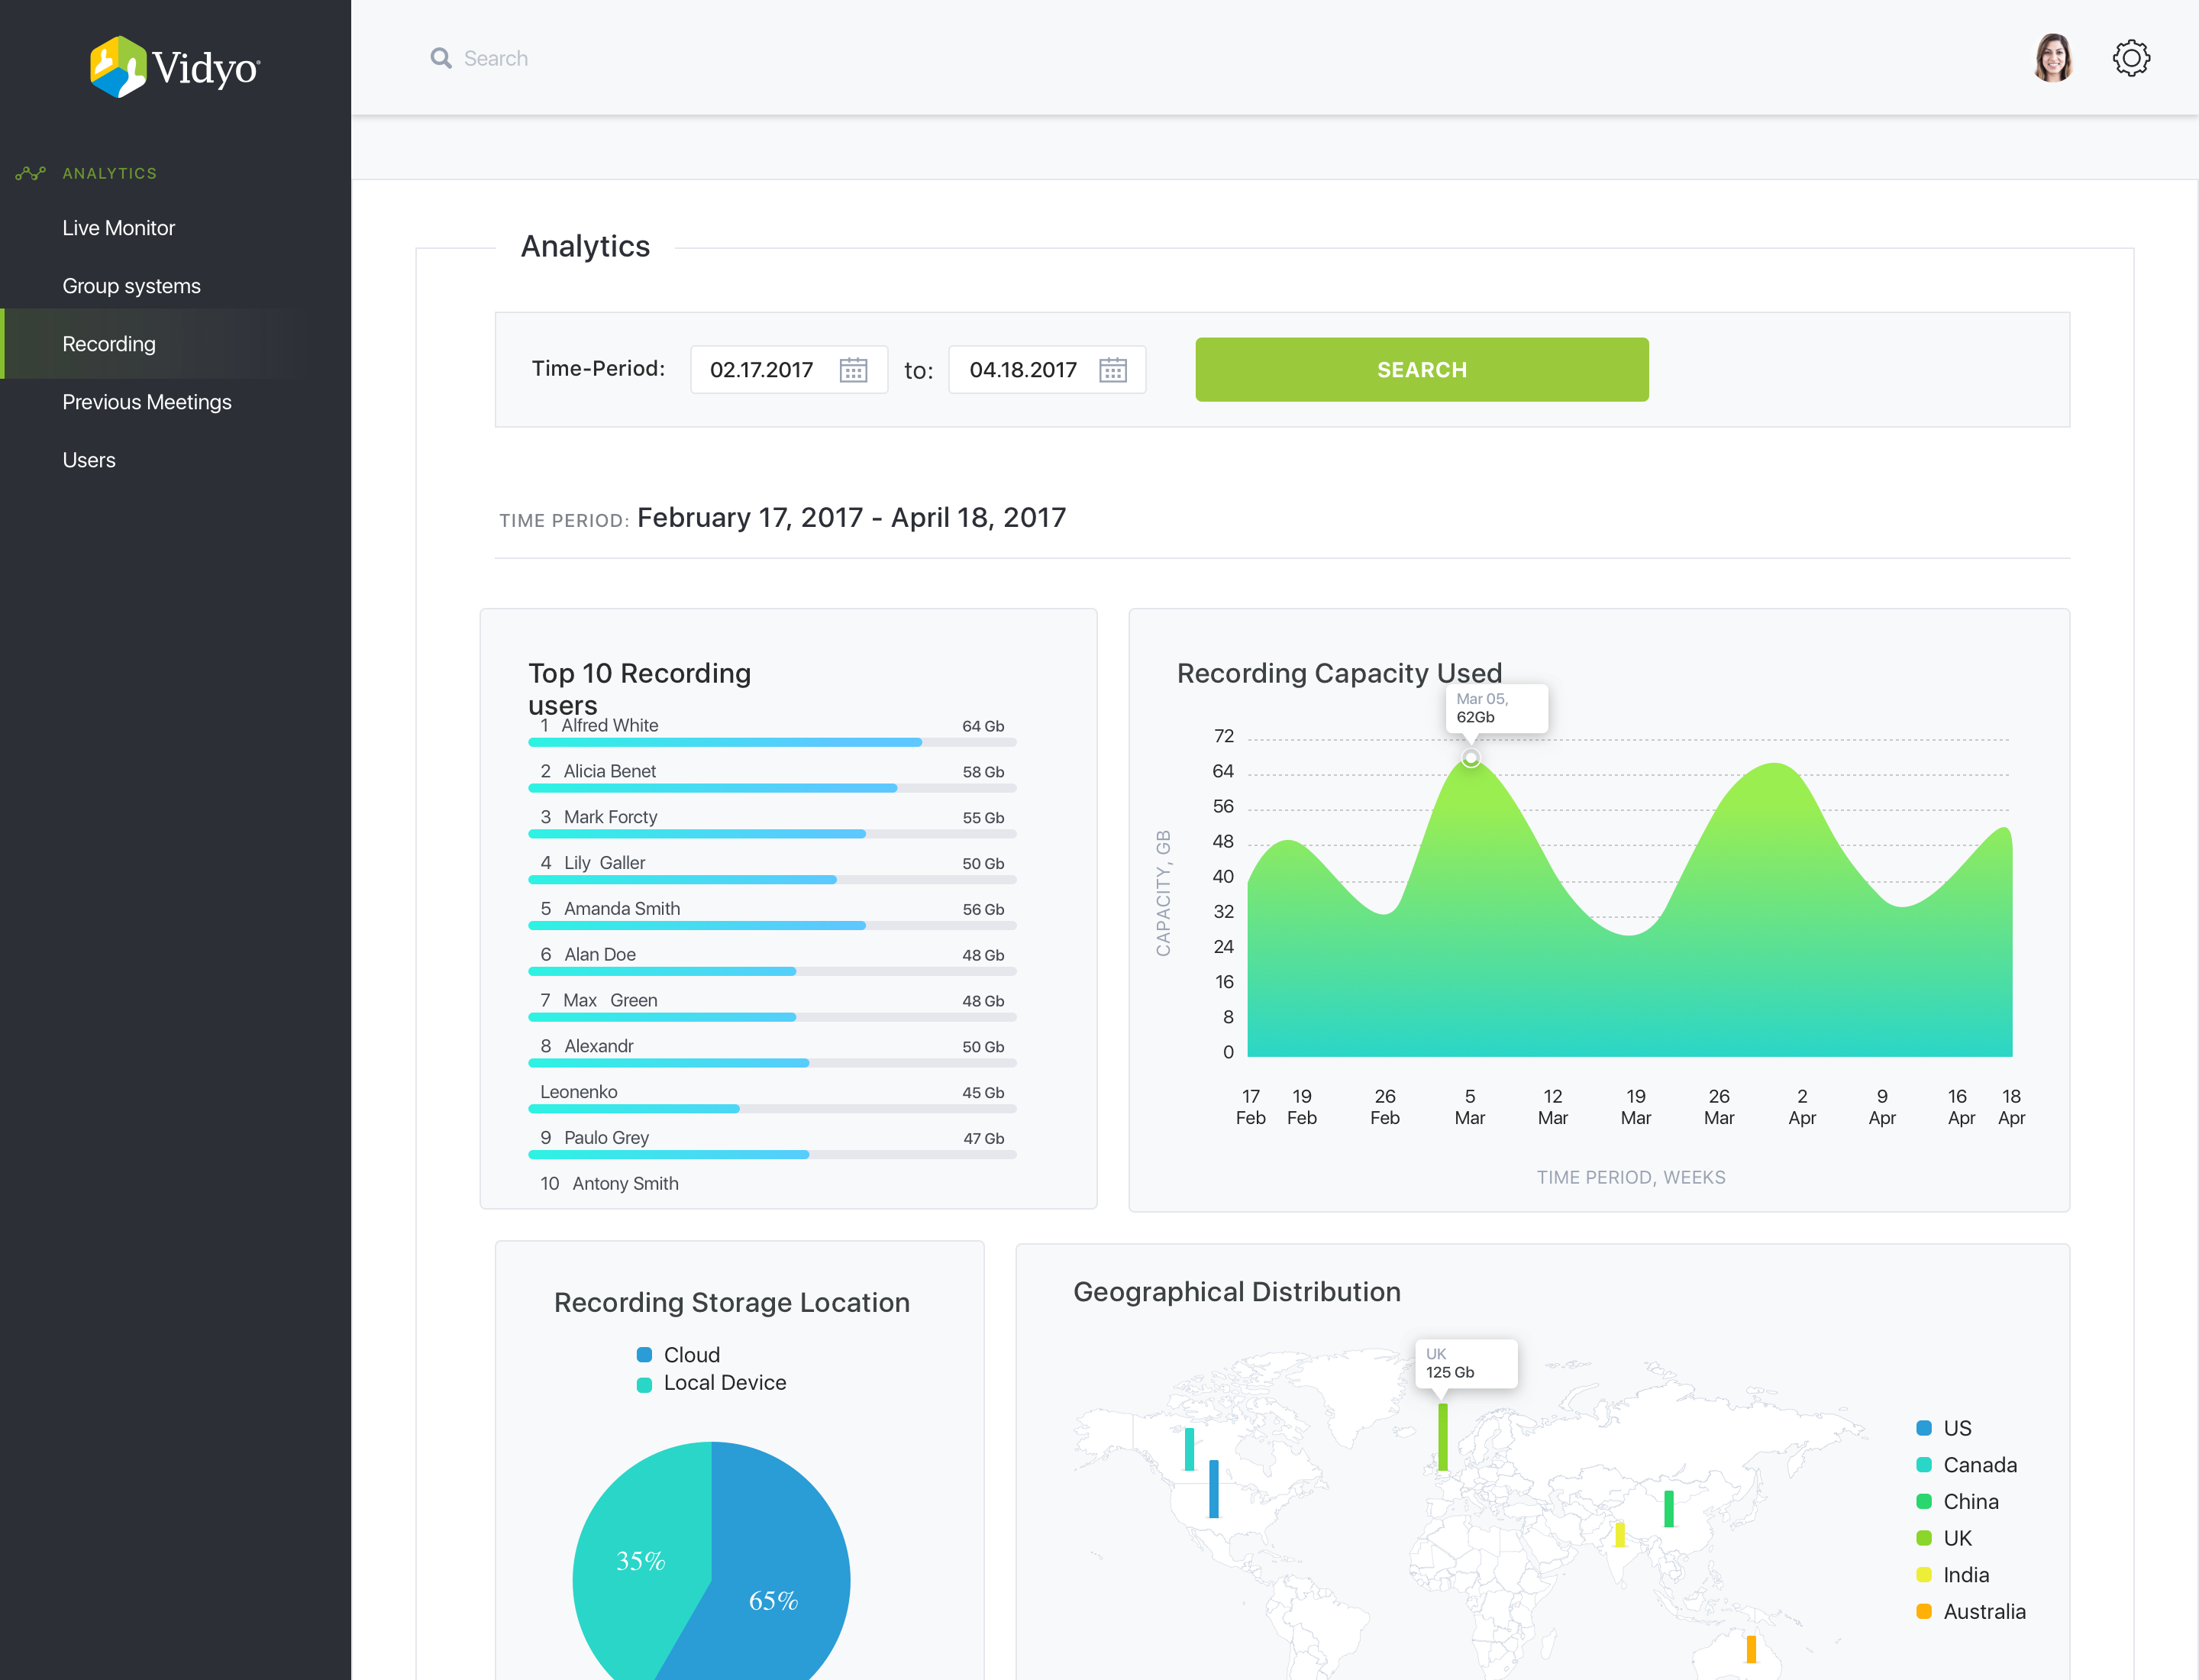Click the 64 Gb value
This screenshot has height=1680, width=2199.
tap(983, 726)
